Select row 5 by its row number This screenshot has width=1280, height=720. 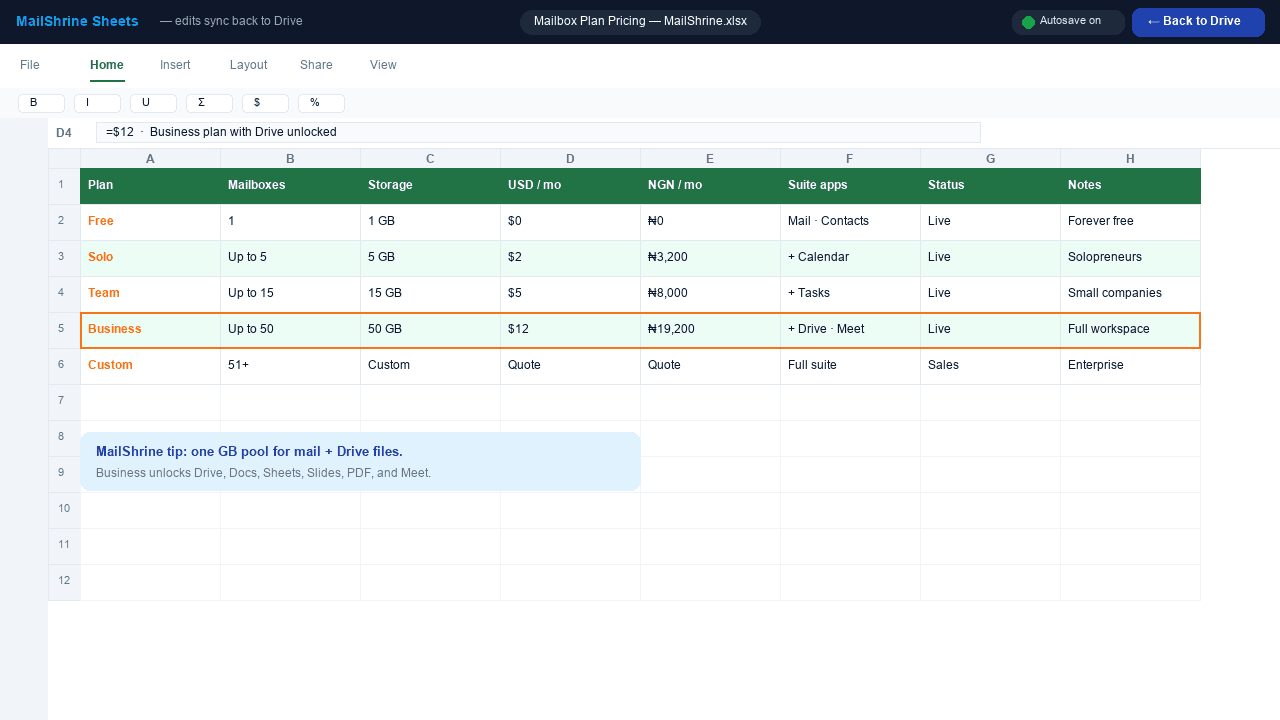click(64, 329)
